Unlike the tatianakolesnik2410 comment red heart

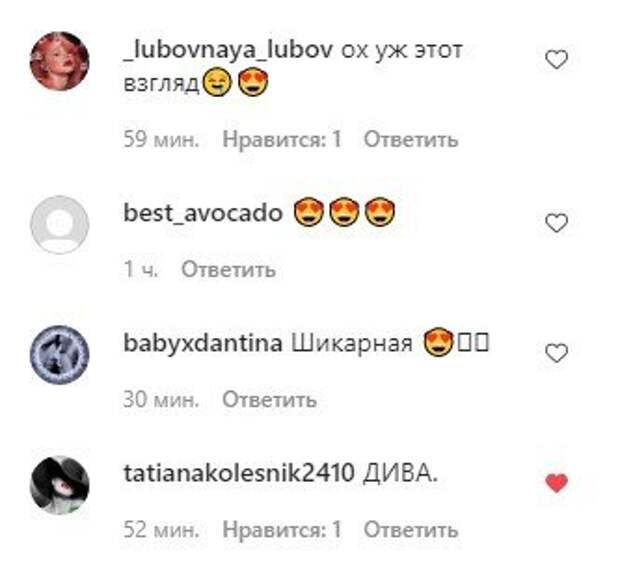point(557,483)
